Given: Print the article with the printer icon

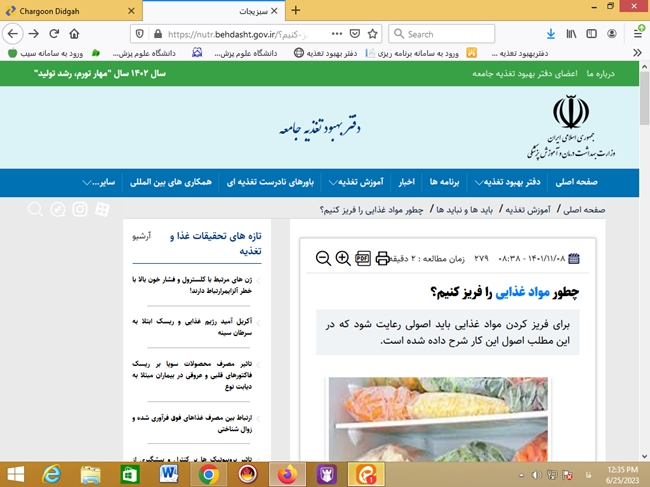Looking at the screenshot, I should point(382,258).
